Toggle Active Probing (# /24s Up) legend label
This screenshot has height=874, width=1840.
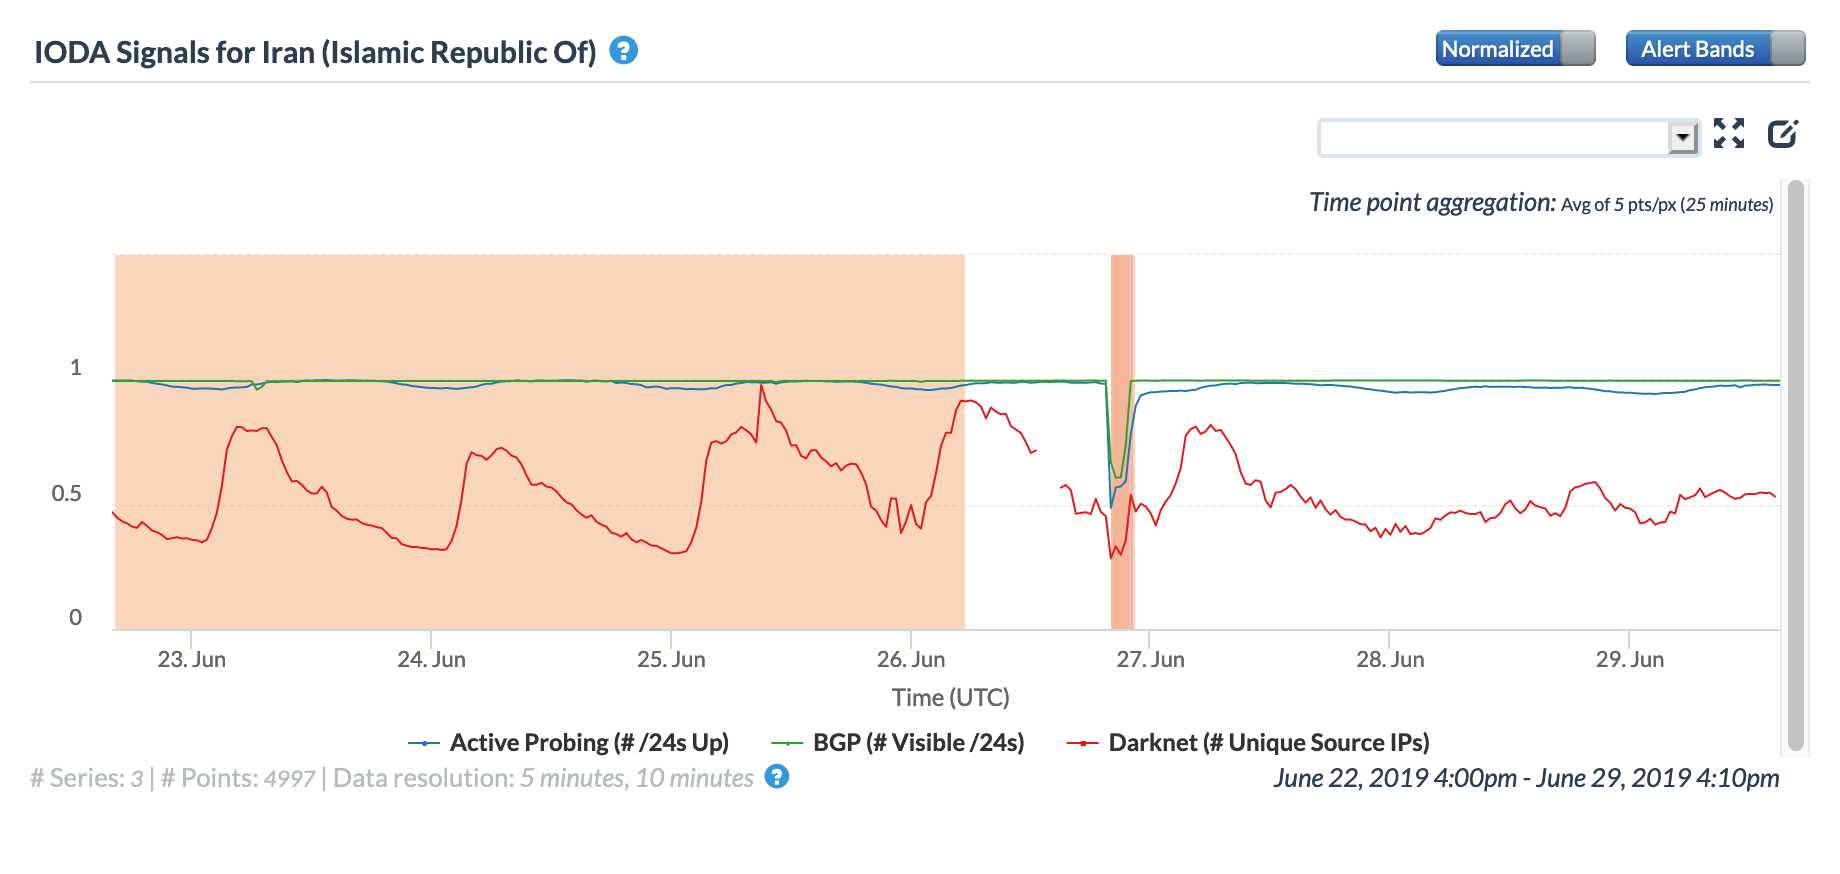589,743
